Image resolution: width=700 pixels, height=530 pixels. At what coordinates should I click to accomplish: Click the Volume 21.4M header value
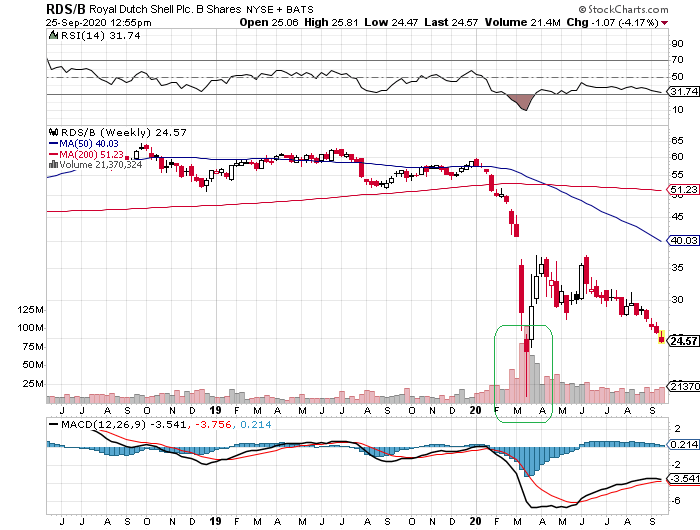coord(522,22)
